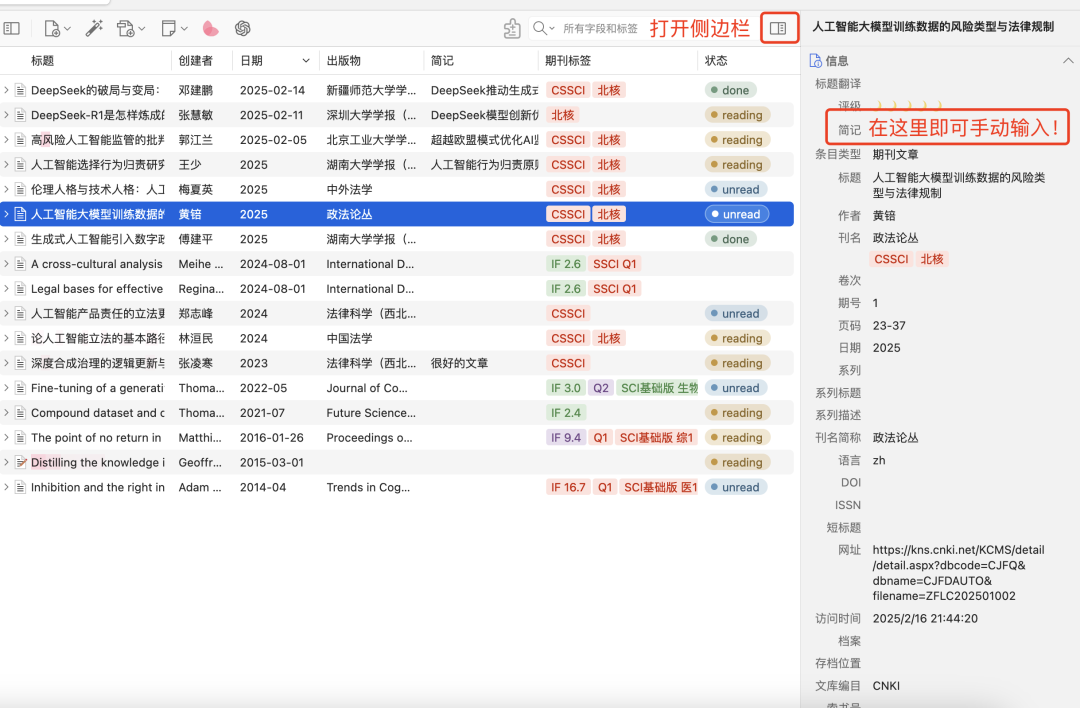Click document icon of 生成式人工智能引入数字 row
This screenshot has height=708, width=1080.
21,239
